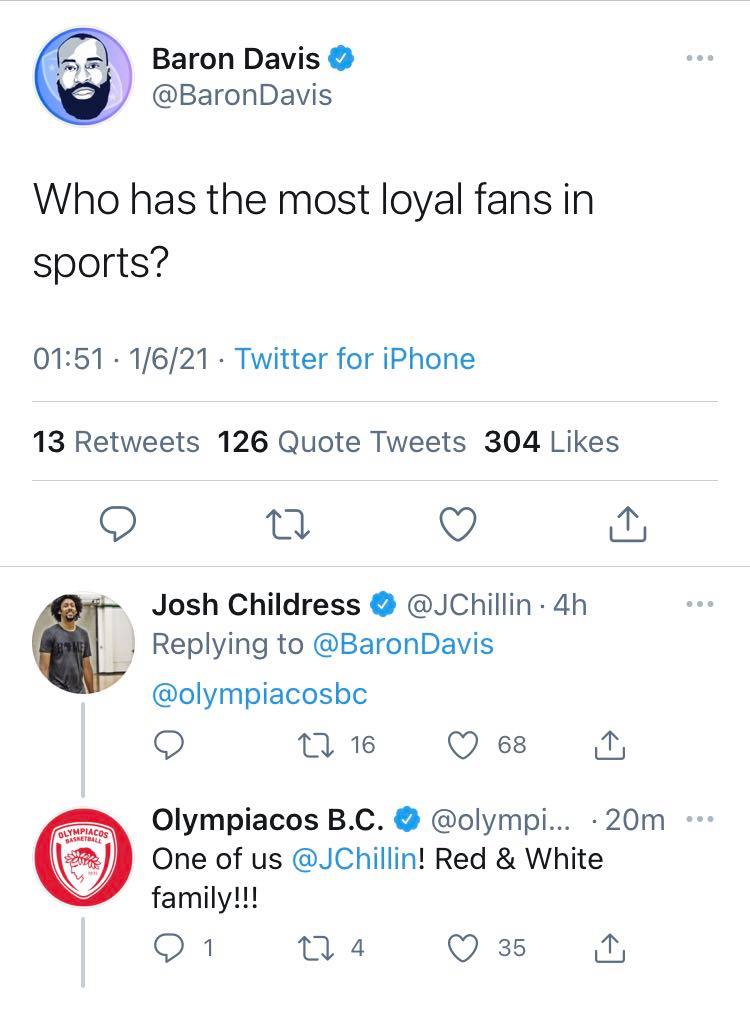This screenshot has height=1009, width=750.
Task: Share Baron Davis's main tweet
Action: (x=627, y=522)
